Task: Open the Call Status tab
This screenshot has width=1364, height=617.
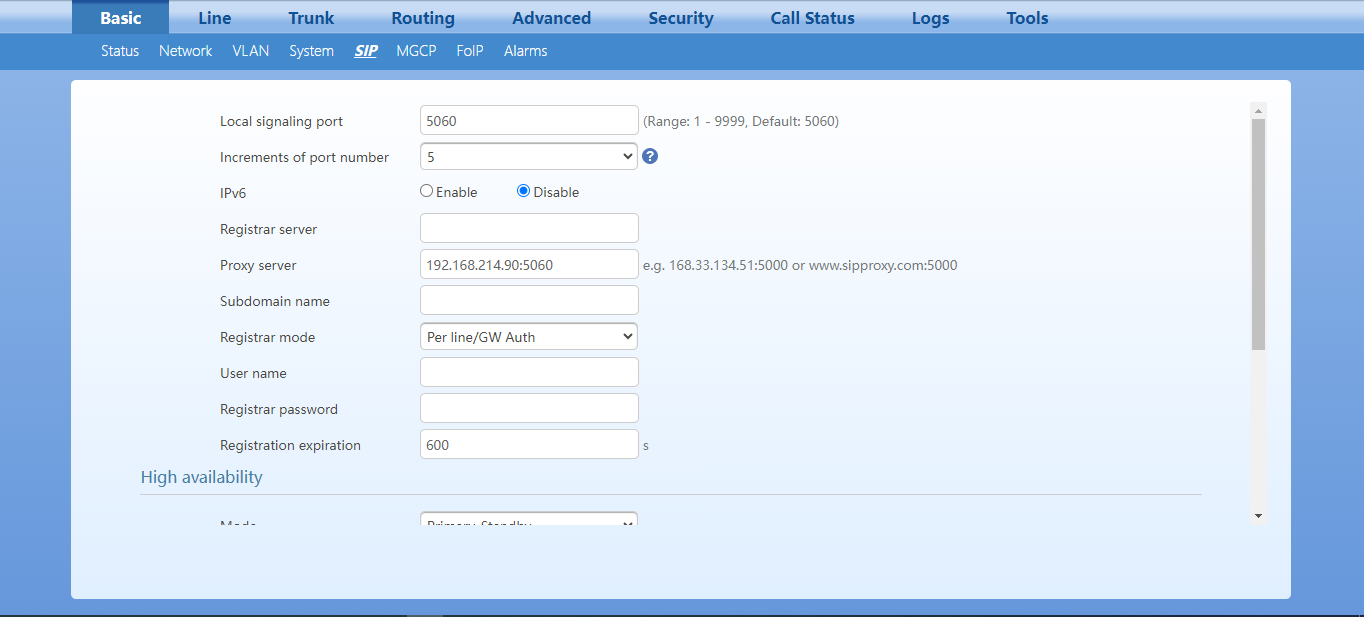Action: [x=812, y=18]
